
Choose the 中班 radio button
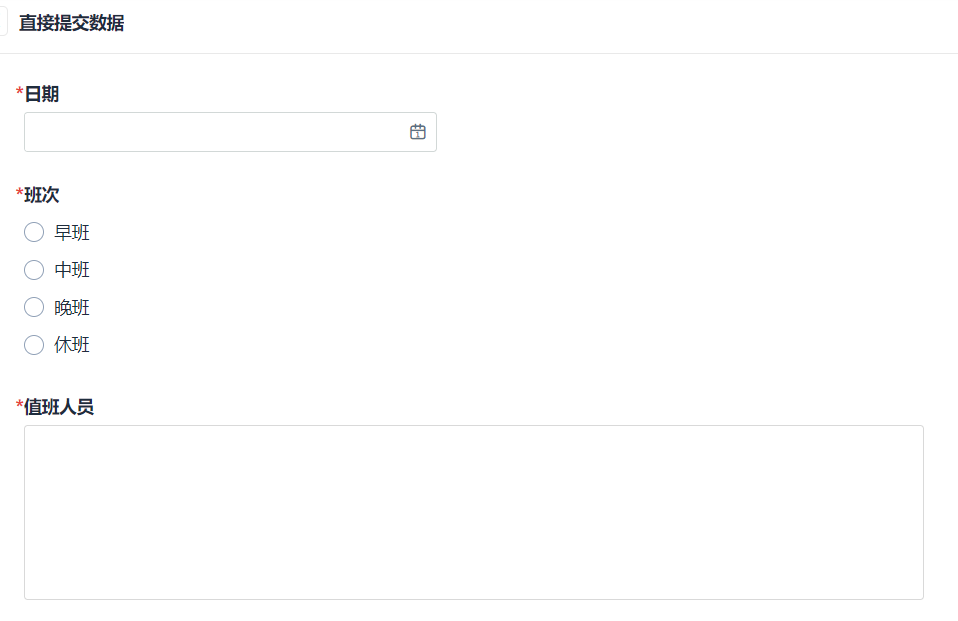pyautogui.click(x=34, y=270)
